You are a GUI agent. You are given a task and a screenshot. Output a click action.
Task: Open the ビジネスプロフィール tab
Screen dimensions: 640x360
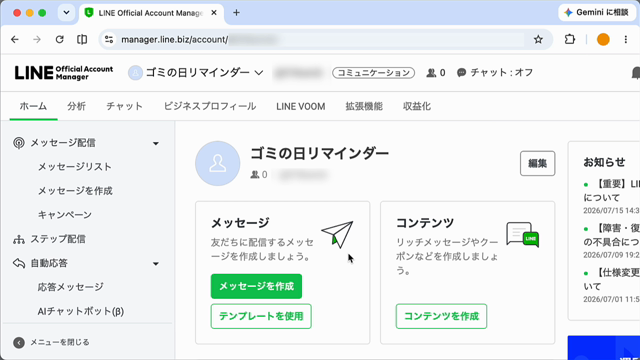coord(210,107)
